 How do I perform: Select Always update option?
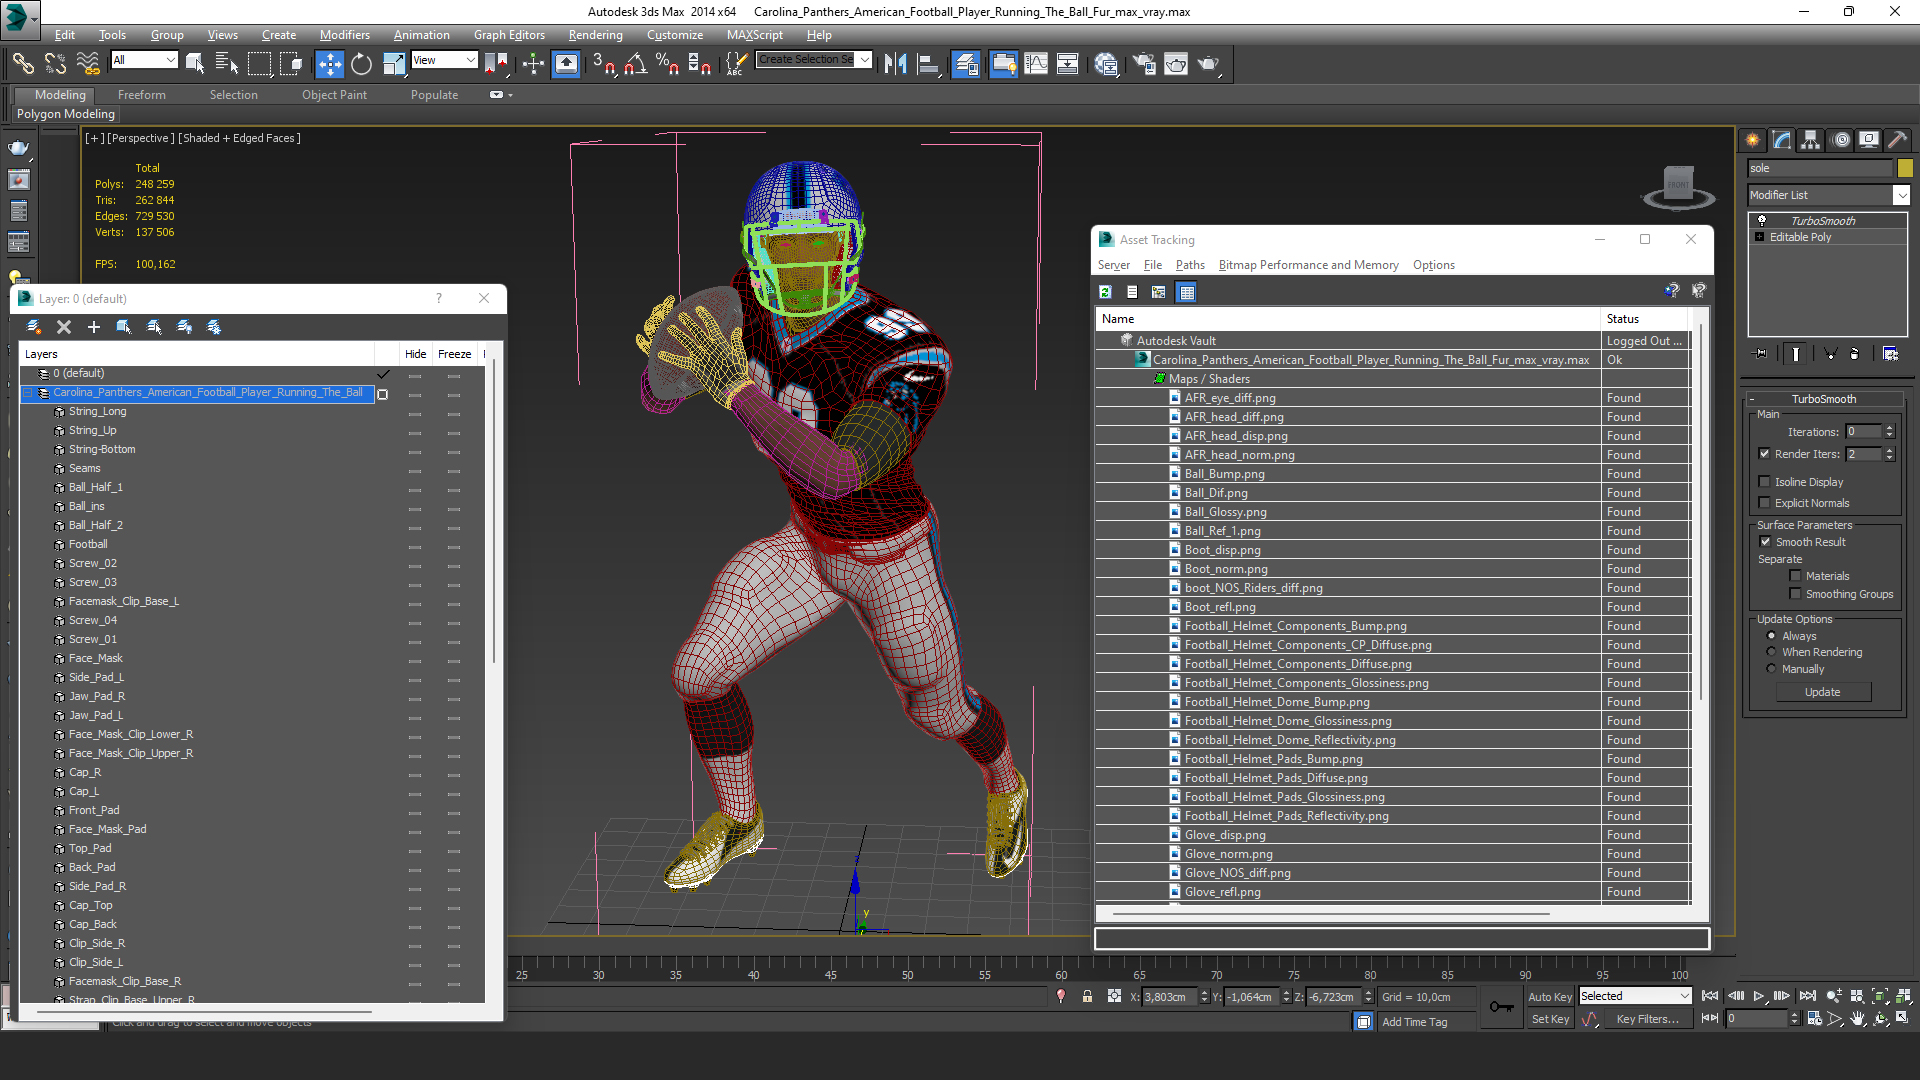point(1772,636)
